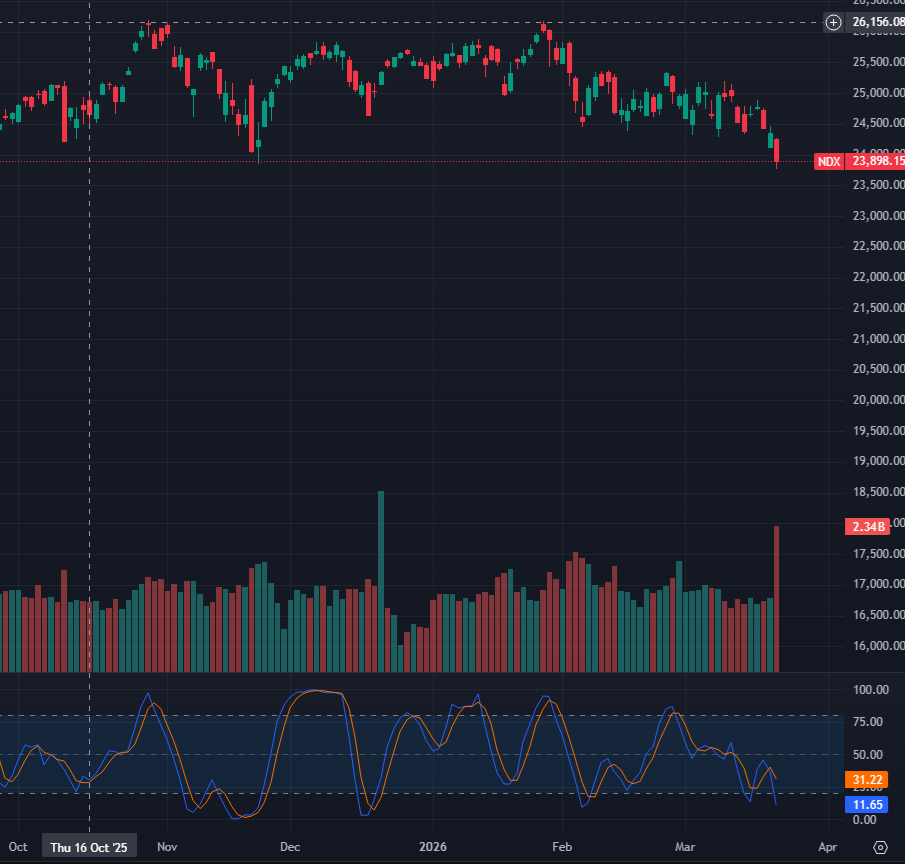Click the 16,000.00 price scale label
Viewport: 905px width, 864px height.
click(x=878, y=645)
